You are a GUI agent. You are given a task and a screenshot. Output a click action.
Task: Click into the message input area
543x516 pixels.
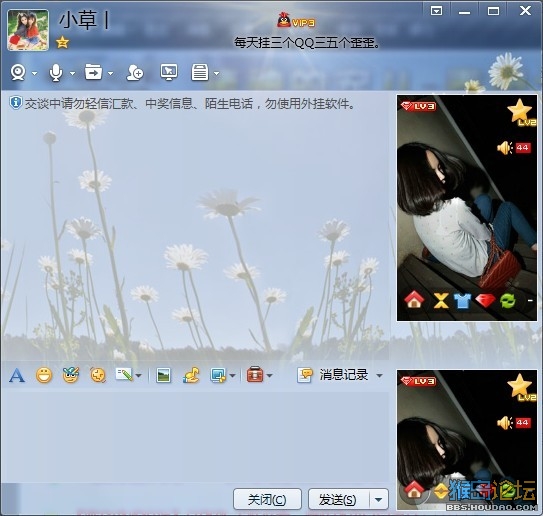click(x=195, y=437)
